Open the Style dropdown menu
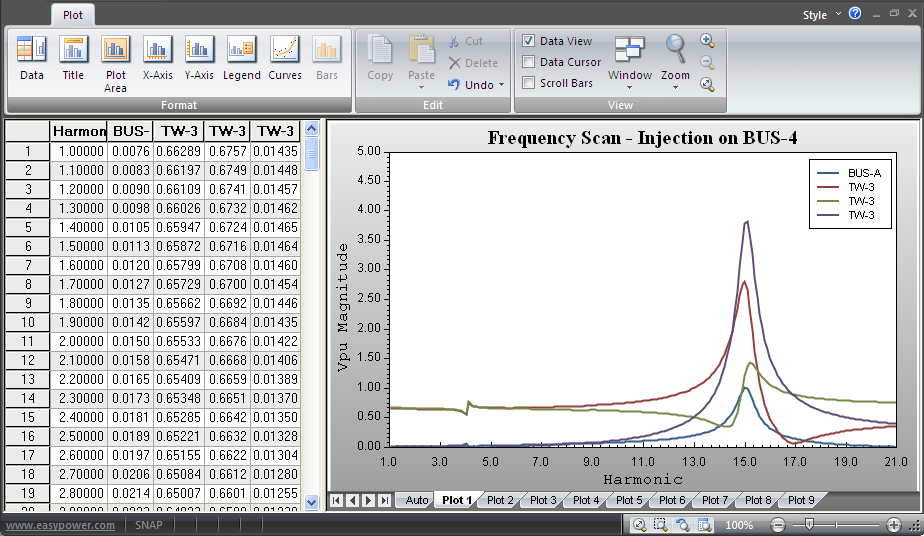924x536 pixels. [820, 15]
